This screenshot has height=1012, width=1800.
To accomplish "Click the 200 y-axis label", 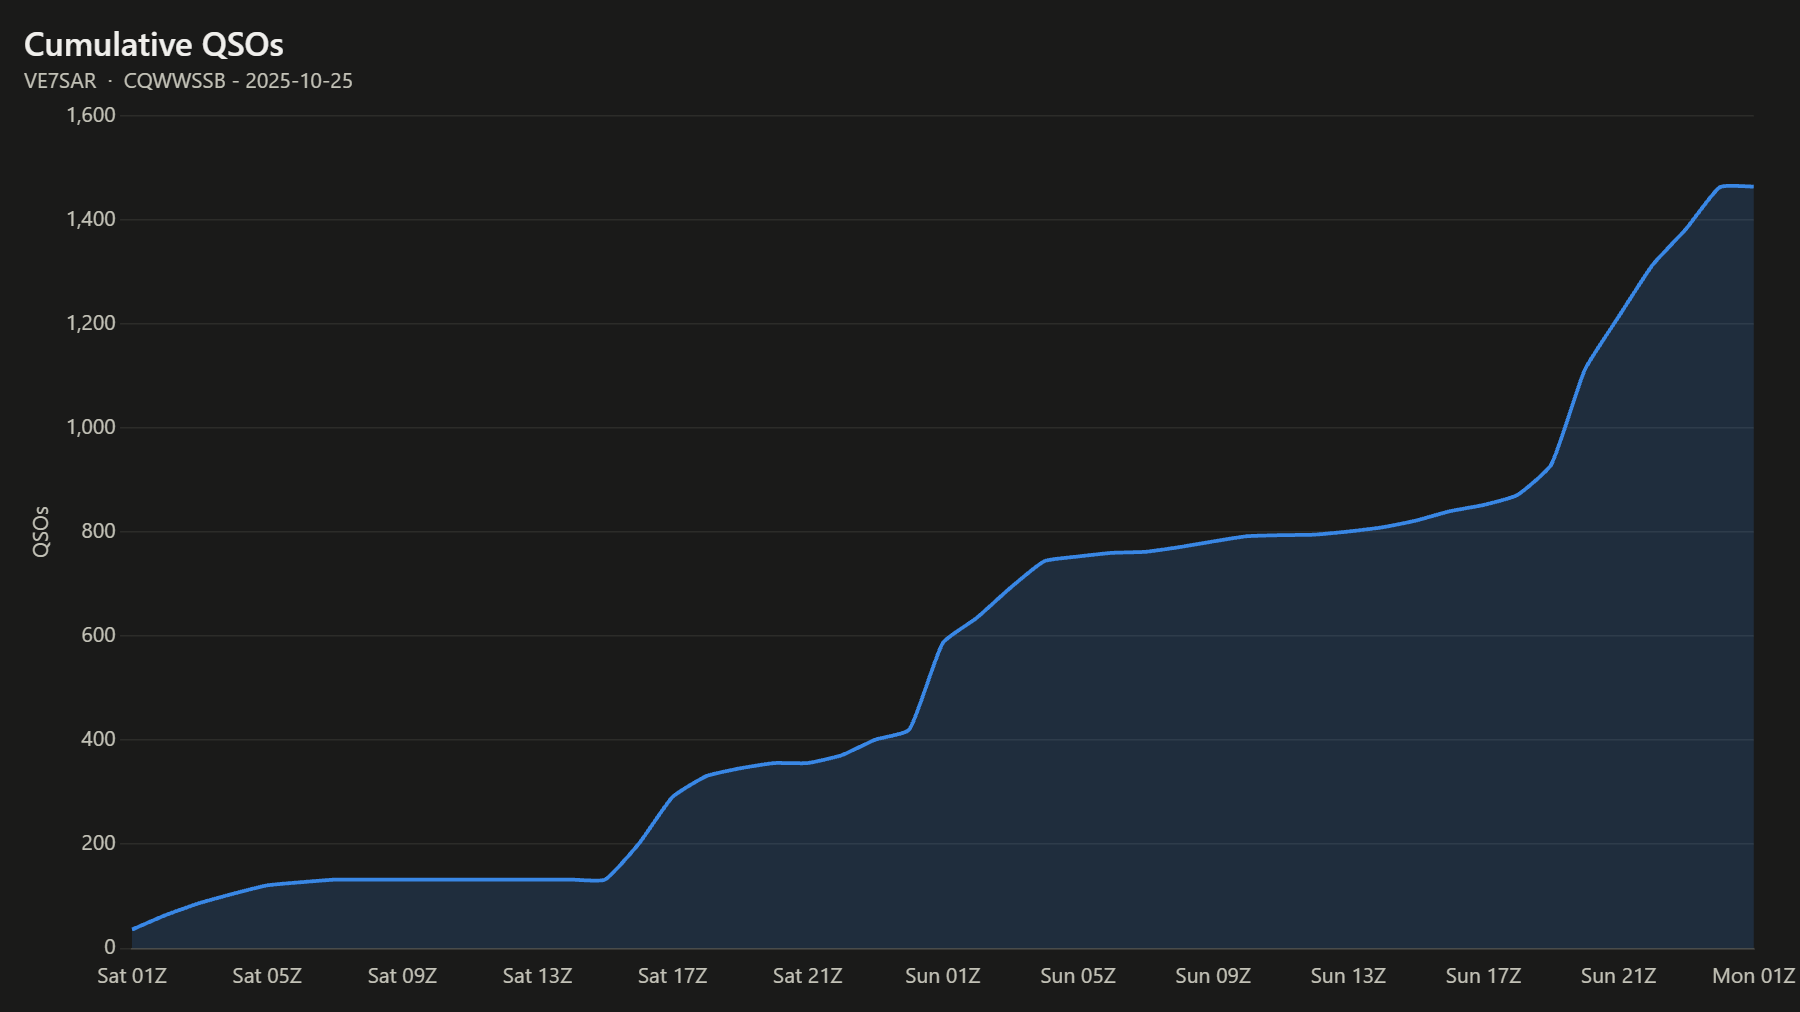I will coord(99,843).
